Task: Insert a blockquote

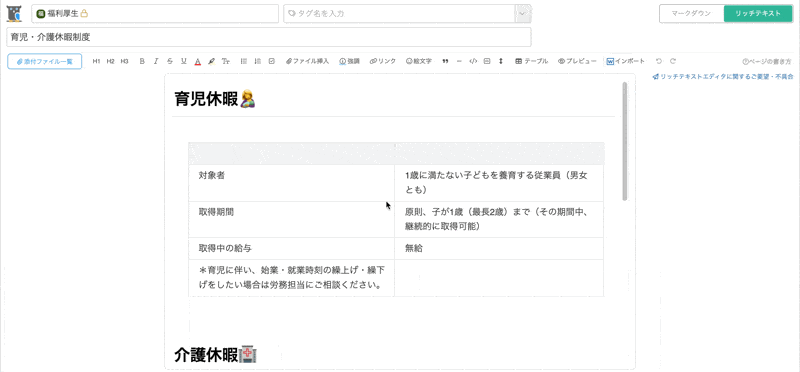Action: click(445, 61)
